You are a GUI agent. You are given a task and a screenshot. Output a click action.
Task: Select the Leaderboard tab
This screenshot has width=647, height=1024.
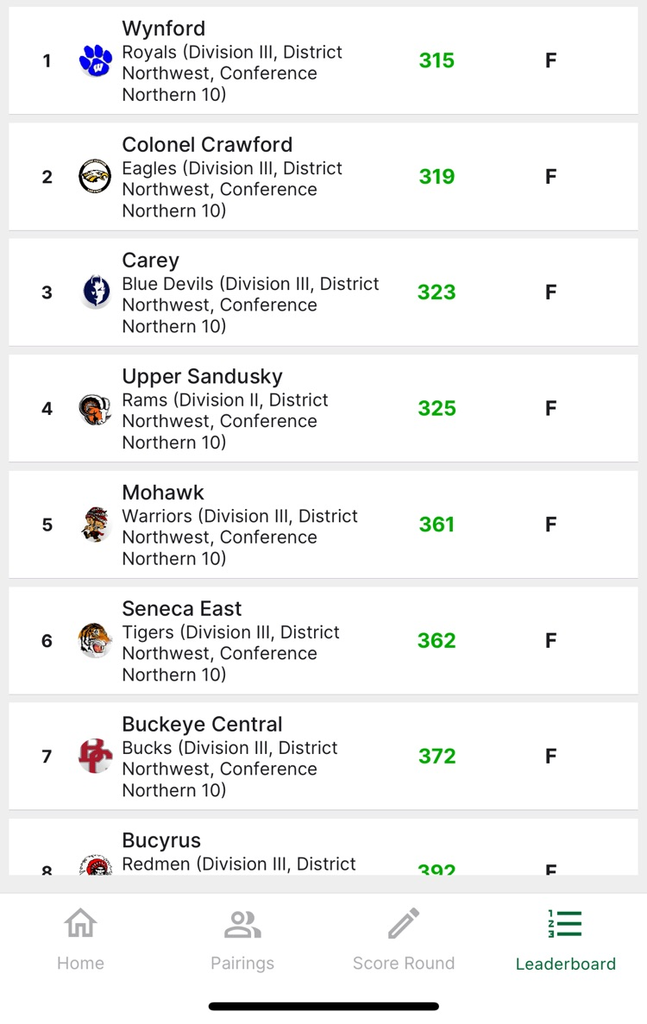click(x=565, y=939)
